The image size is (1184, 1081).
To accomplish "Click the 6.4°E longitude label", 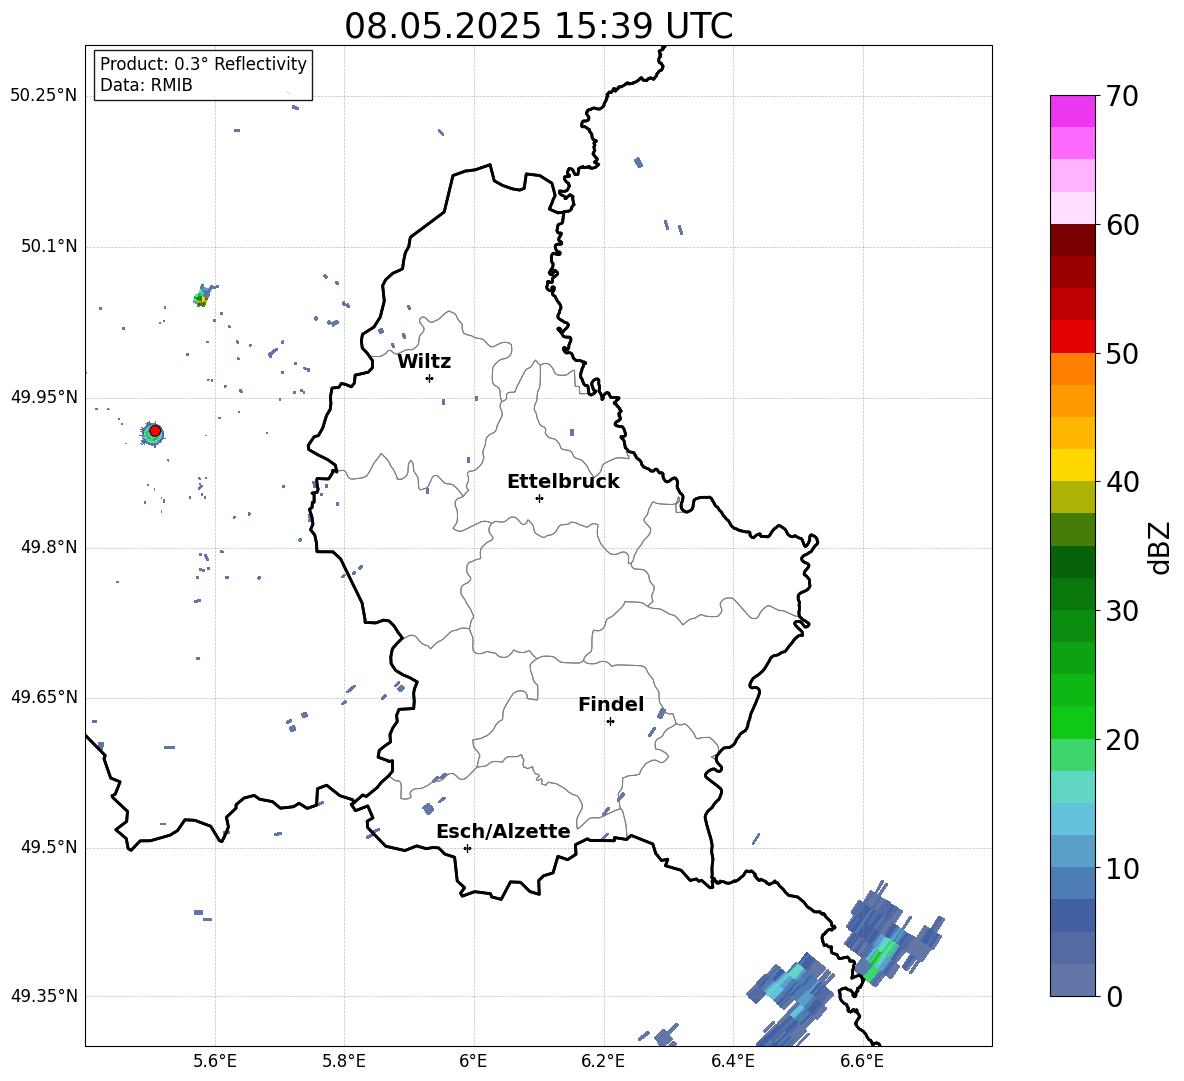I will tap(732, 1061).
